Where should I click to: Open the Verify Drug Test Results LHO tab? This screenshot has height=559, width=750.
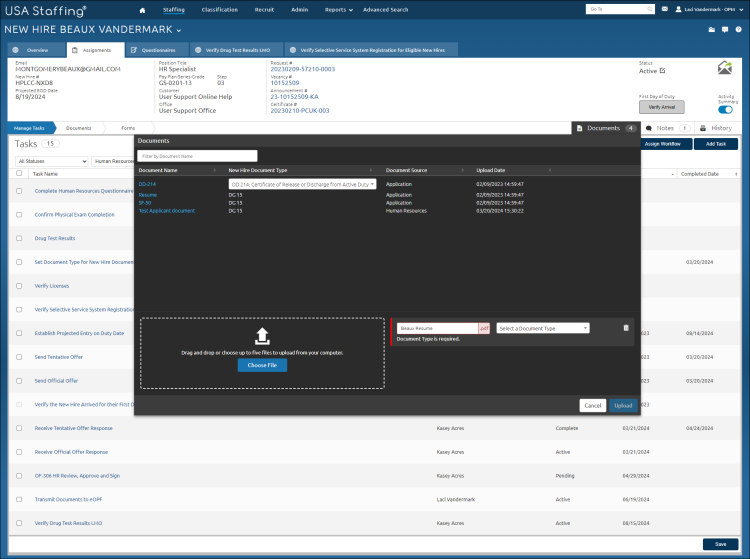pos(237,50)
